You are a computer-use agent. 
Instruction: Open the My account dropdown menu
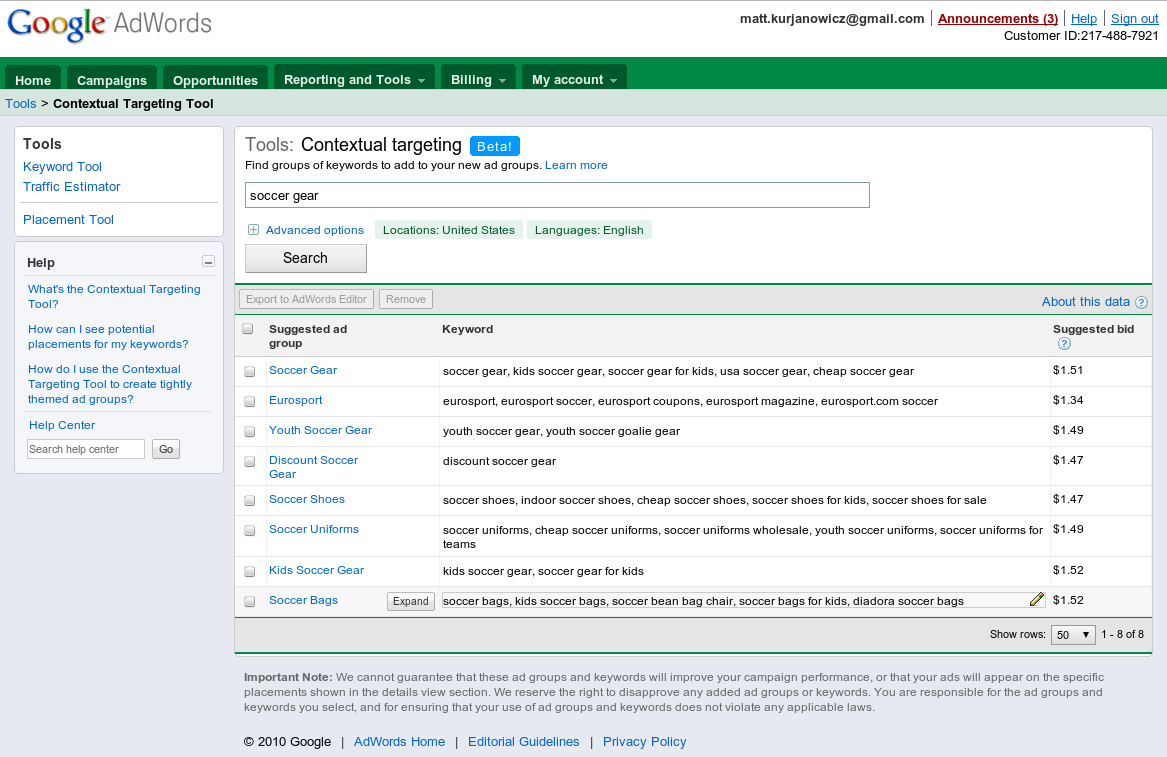point(574,79)
